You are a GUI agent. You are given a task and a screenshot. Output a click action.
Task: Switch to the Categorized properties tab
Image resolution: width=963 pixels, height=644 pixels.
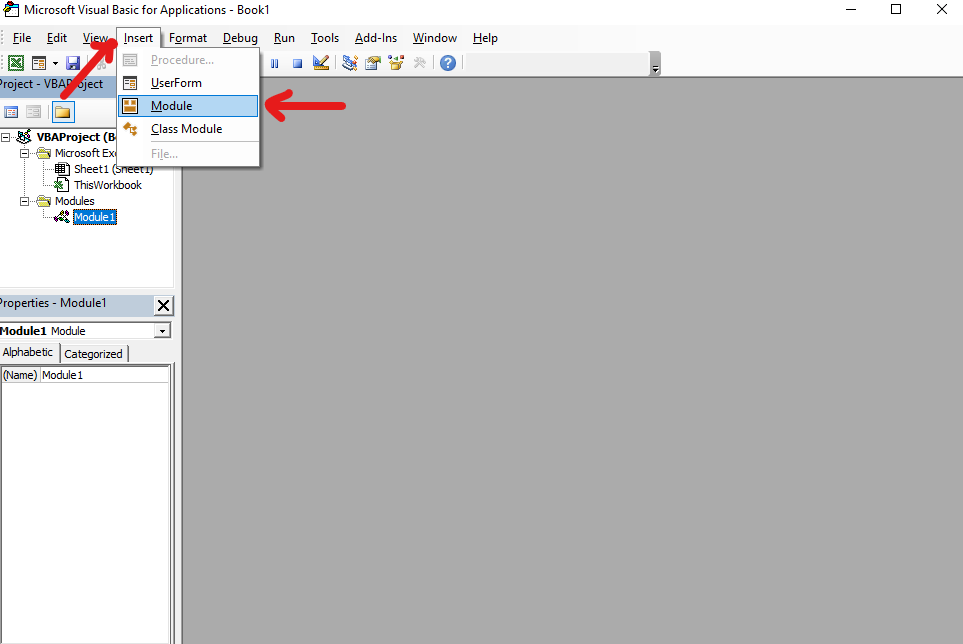coord(94,354)
